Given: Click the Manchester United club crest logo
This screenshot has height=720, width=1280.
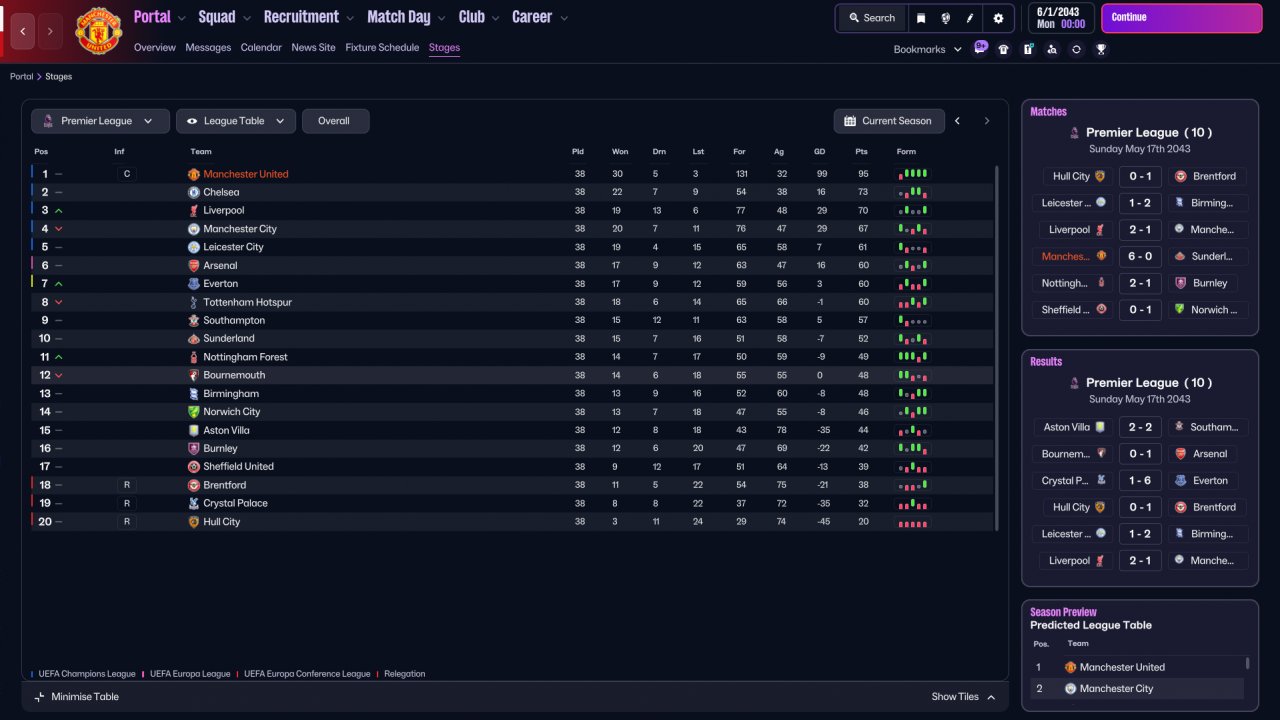Looking at the screenshot, I should tap(98, 31).
